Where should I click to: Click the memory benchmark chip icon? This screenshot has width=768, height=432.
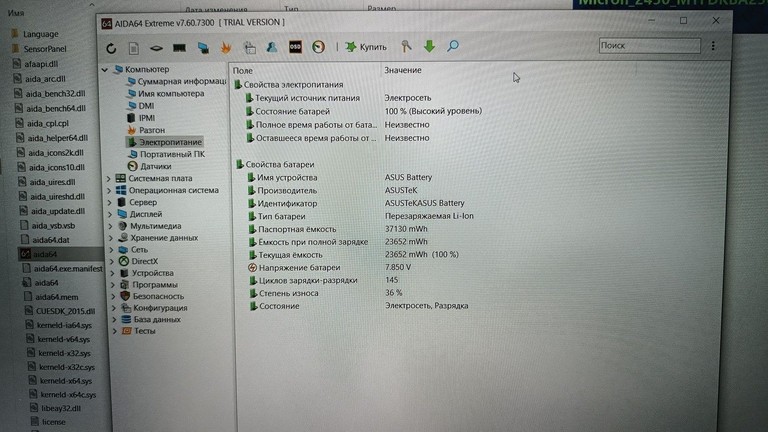[x=179, y=48]
